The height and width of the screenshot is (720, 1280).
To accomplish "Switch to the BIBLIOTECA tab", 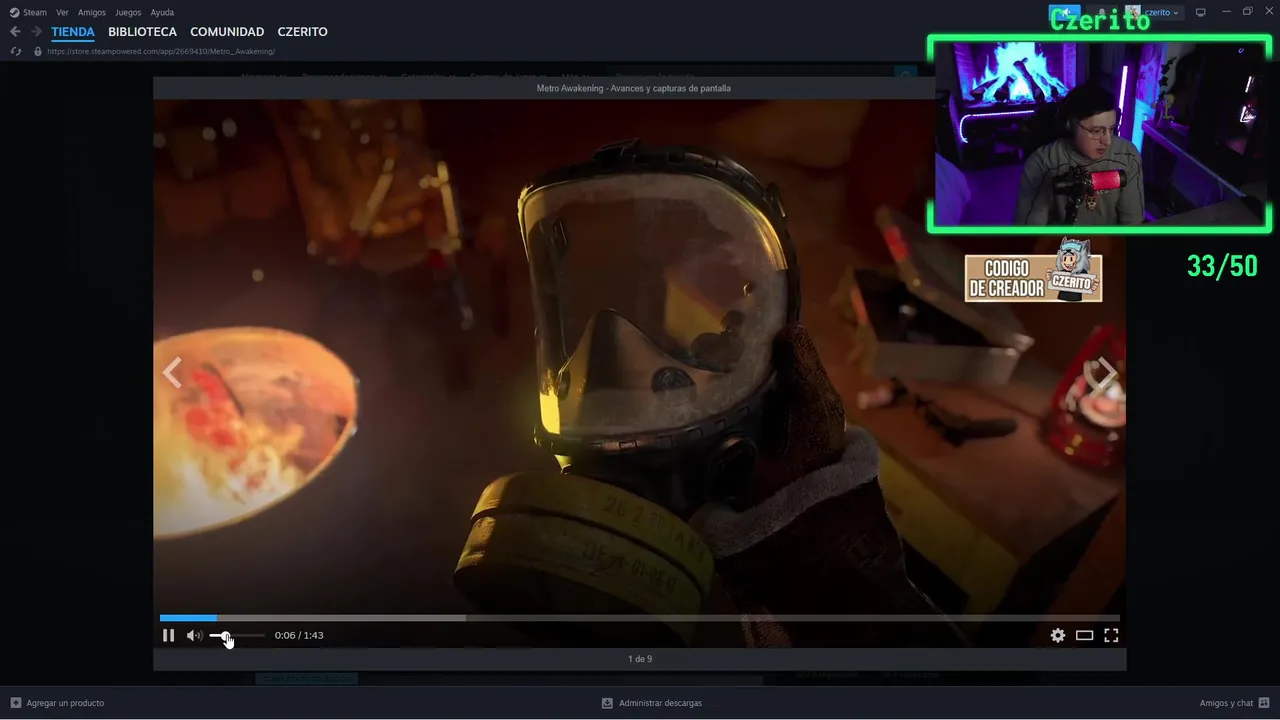I will tap(142, 32).
